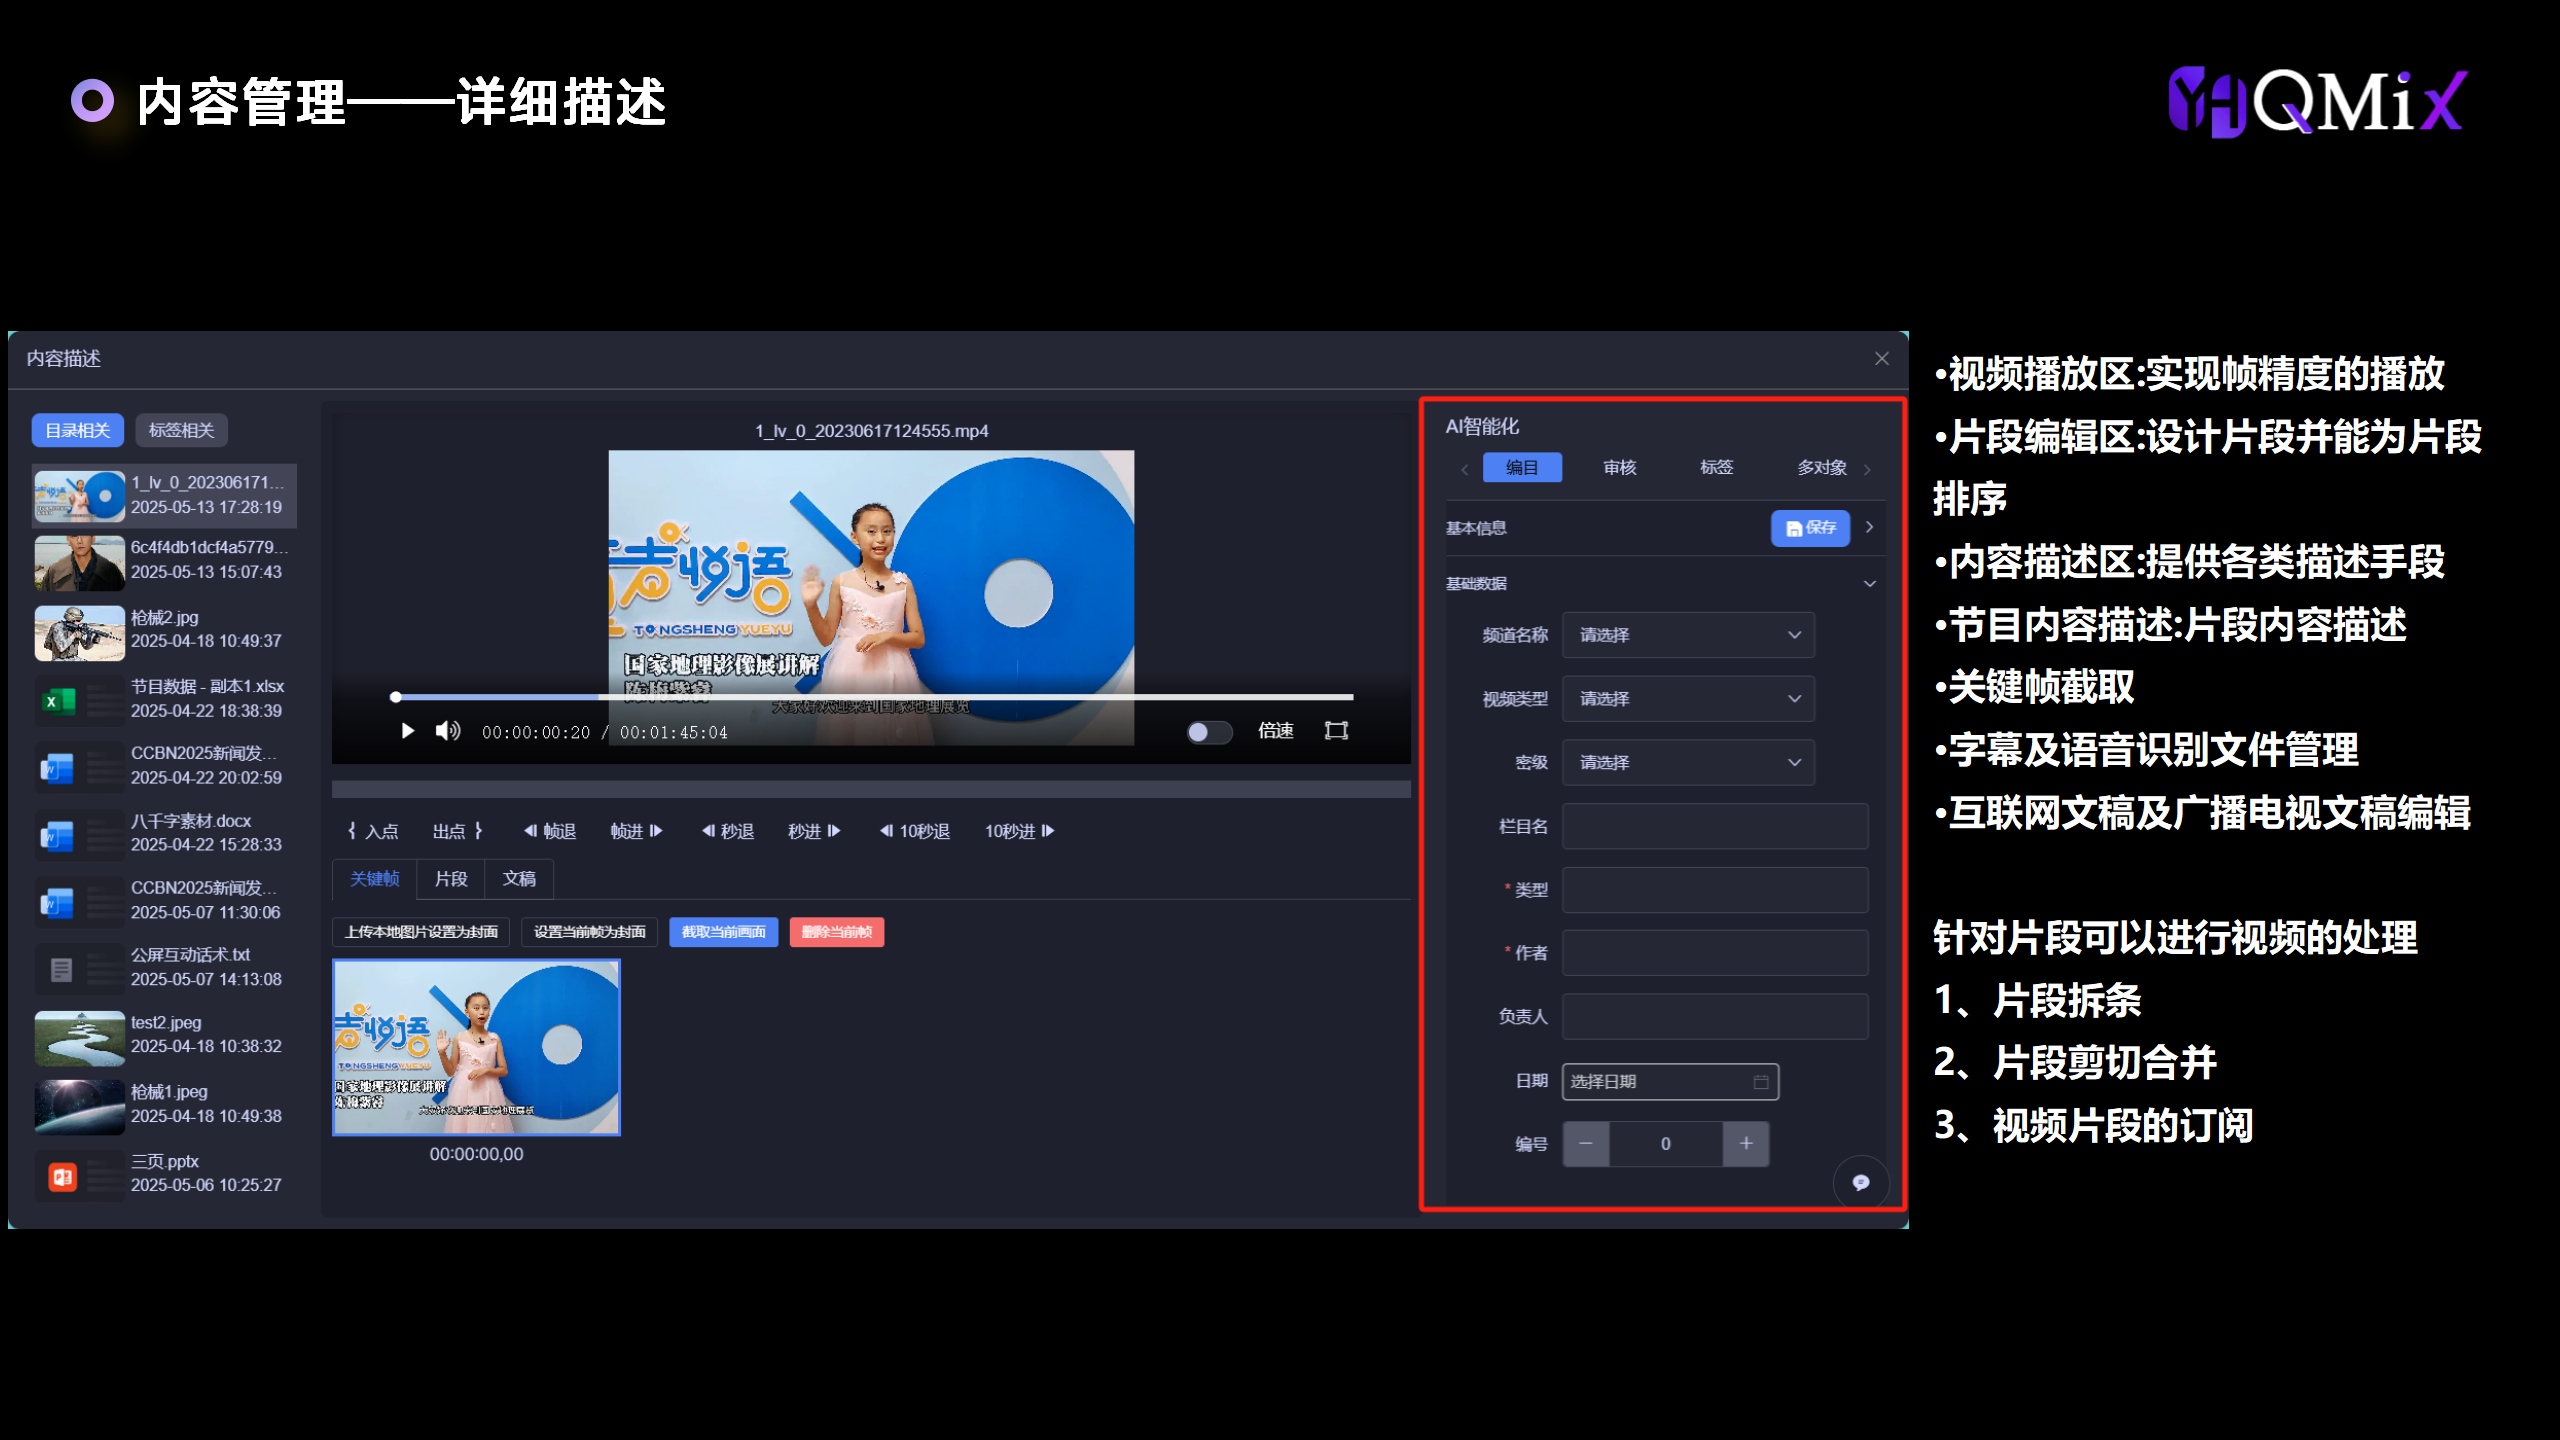The width and height of the screenshot is (2560, 1440).
Task: Click the calendar icon in date field
Action: click(1760, 1082)
